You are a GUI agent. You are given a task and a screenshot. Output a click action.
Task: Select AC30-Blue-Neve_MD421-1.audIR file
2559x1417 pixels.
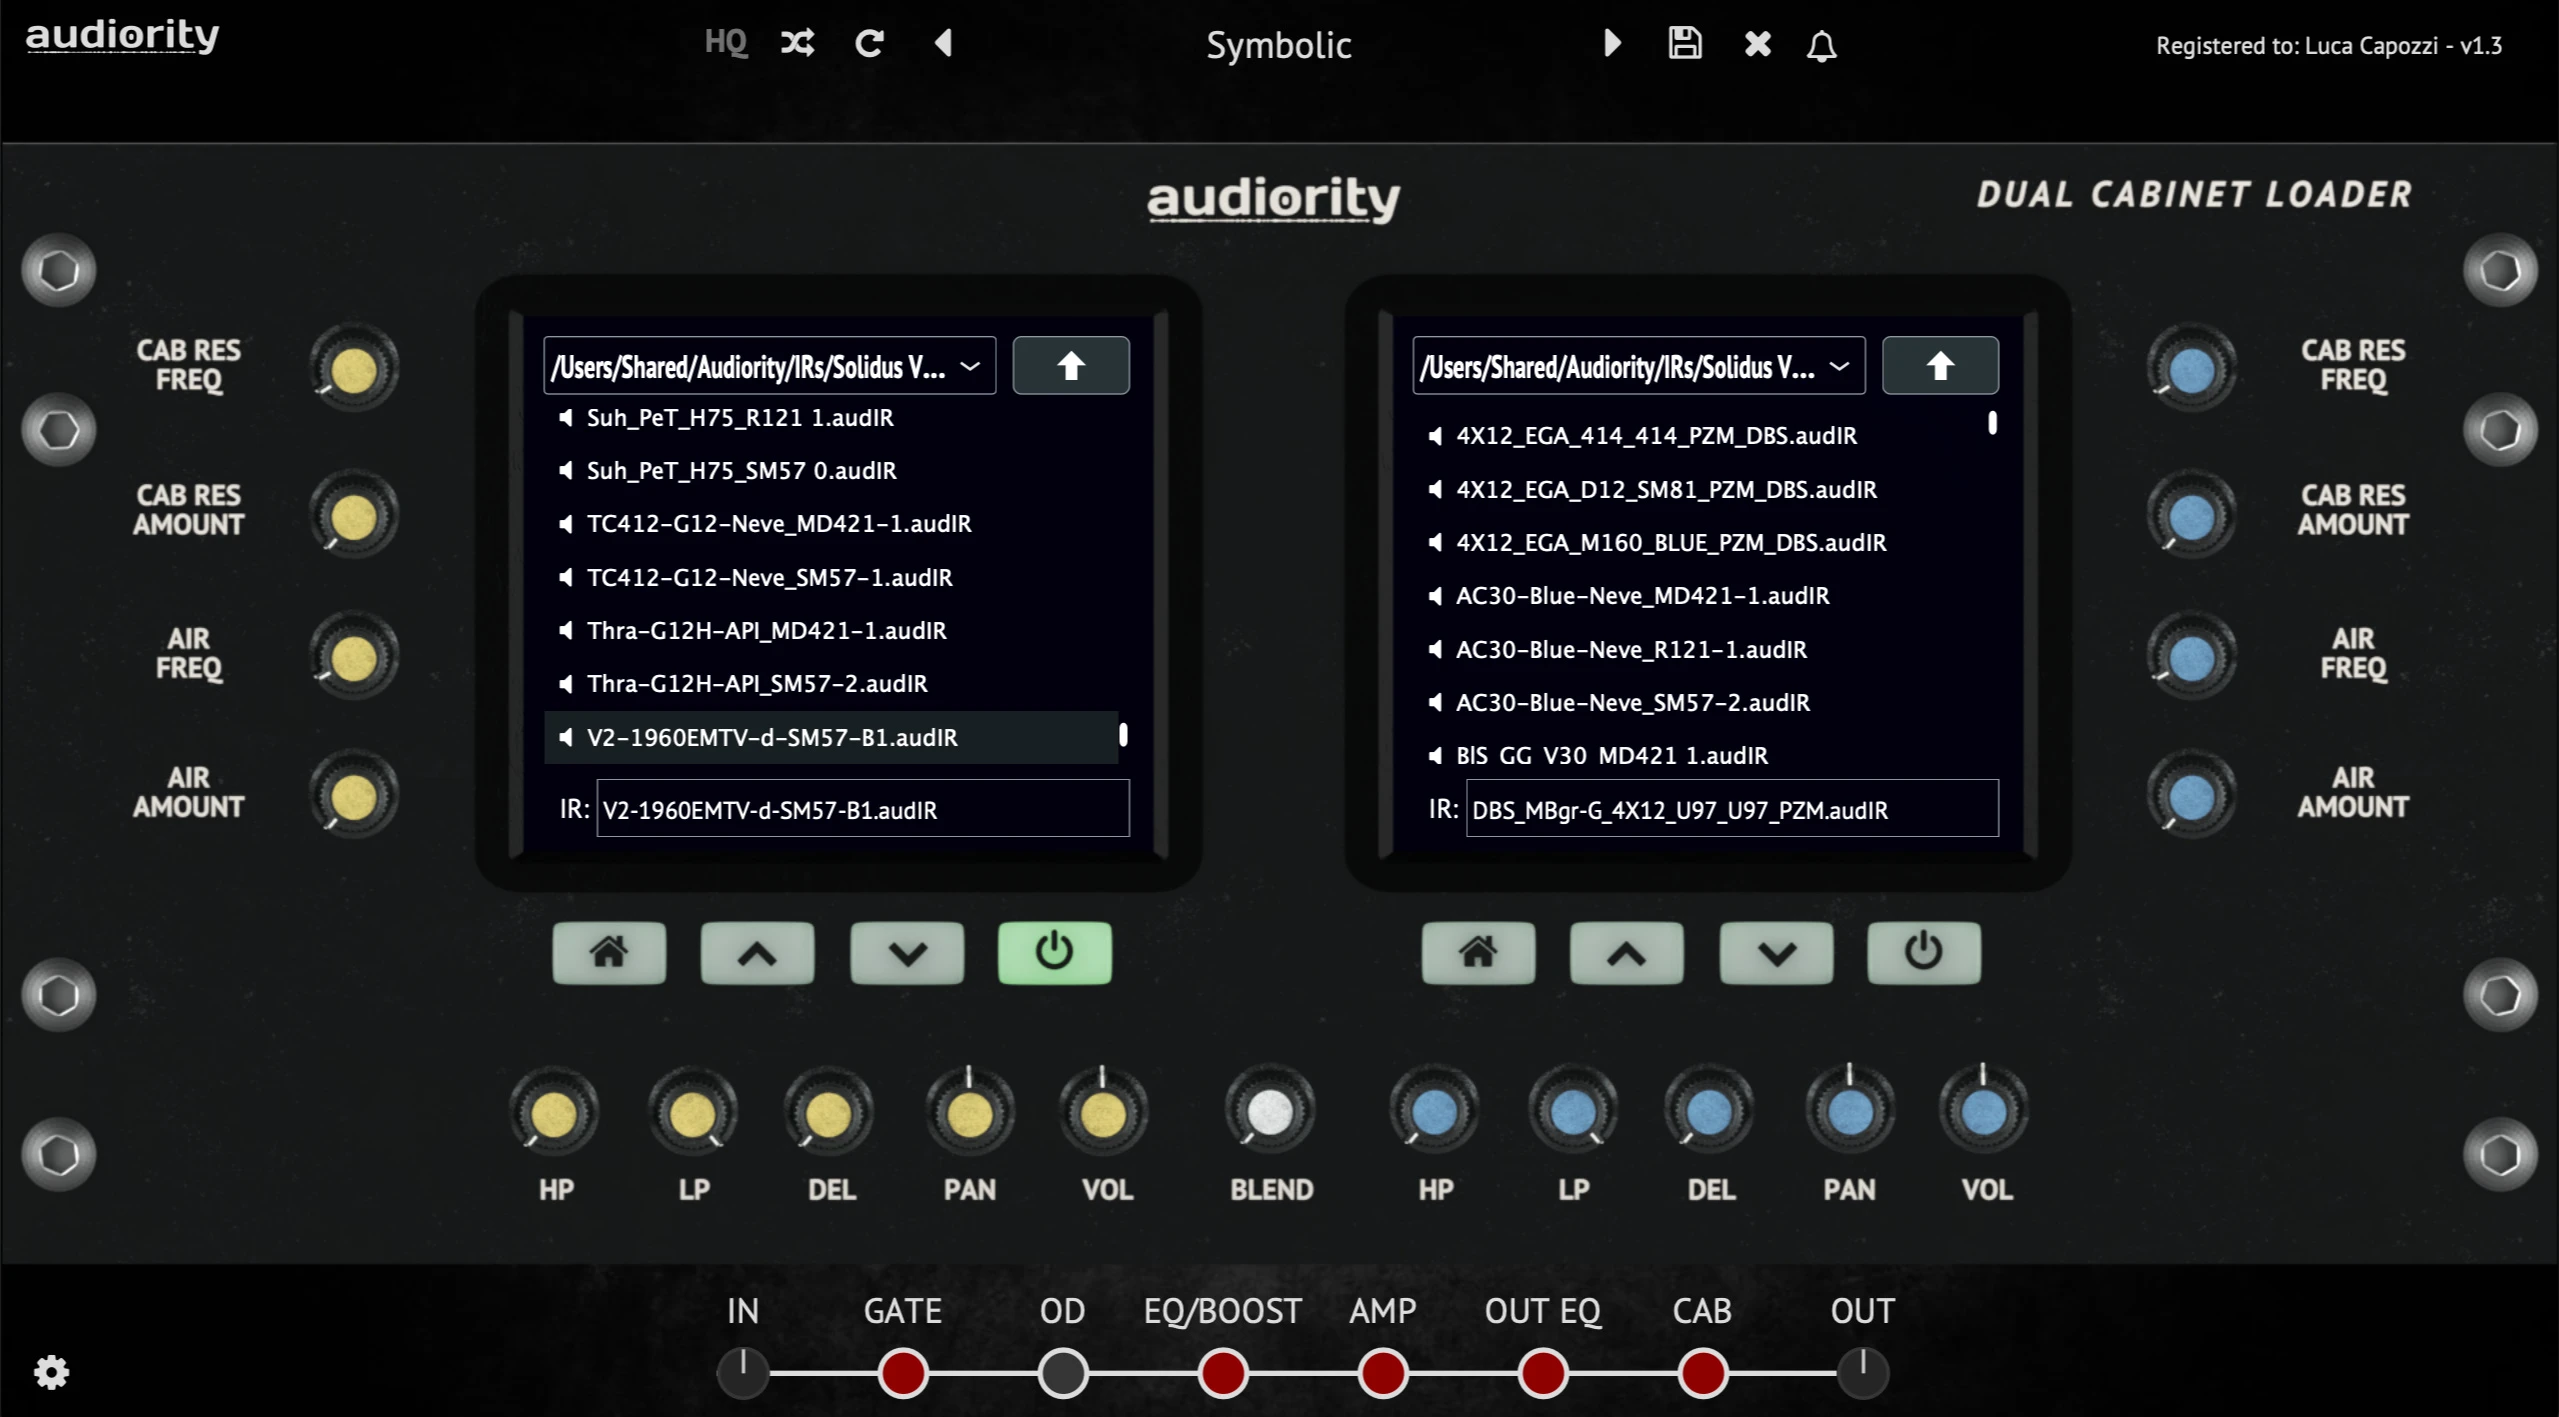coord(1700,596)
